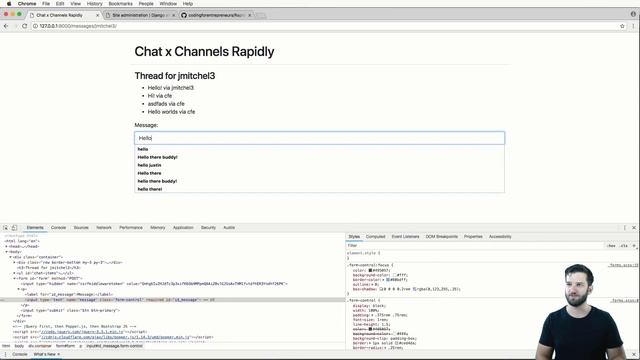Viewport: 640px width, 360px height.
Task: Click the _forms.scss source link for .form-control:focus
Action: click(624, 265)
